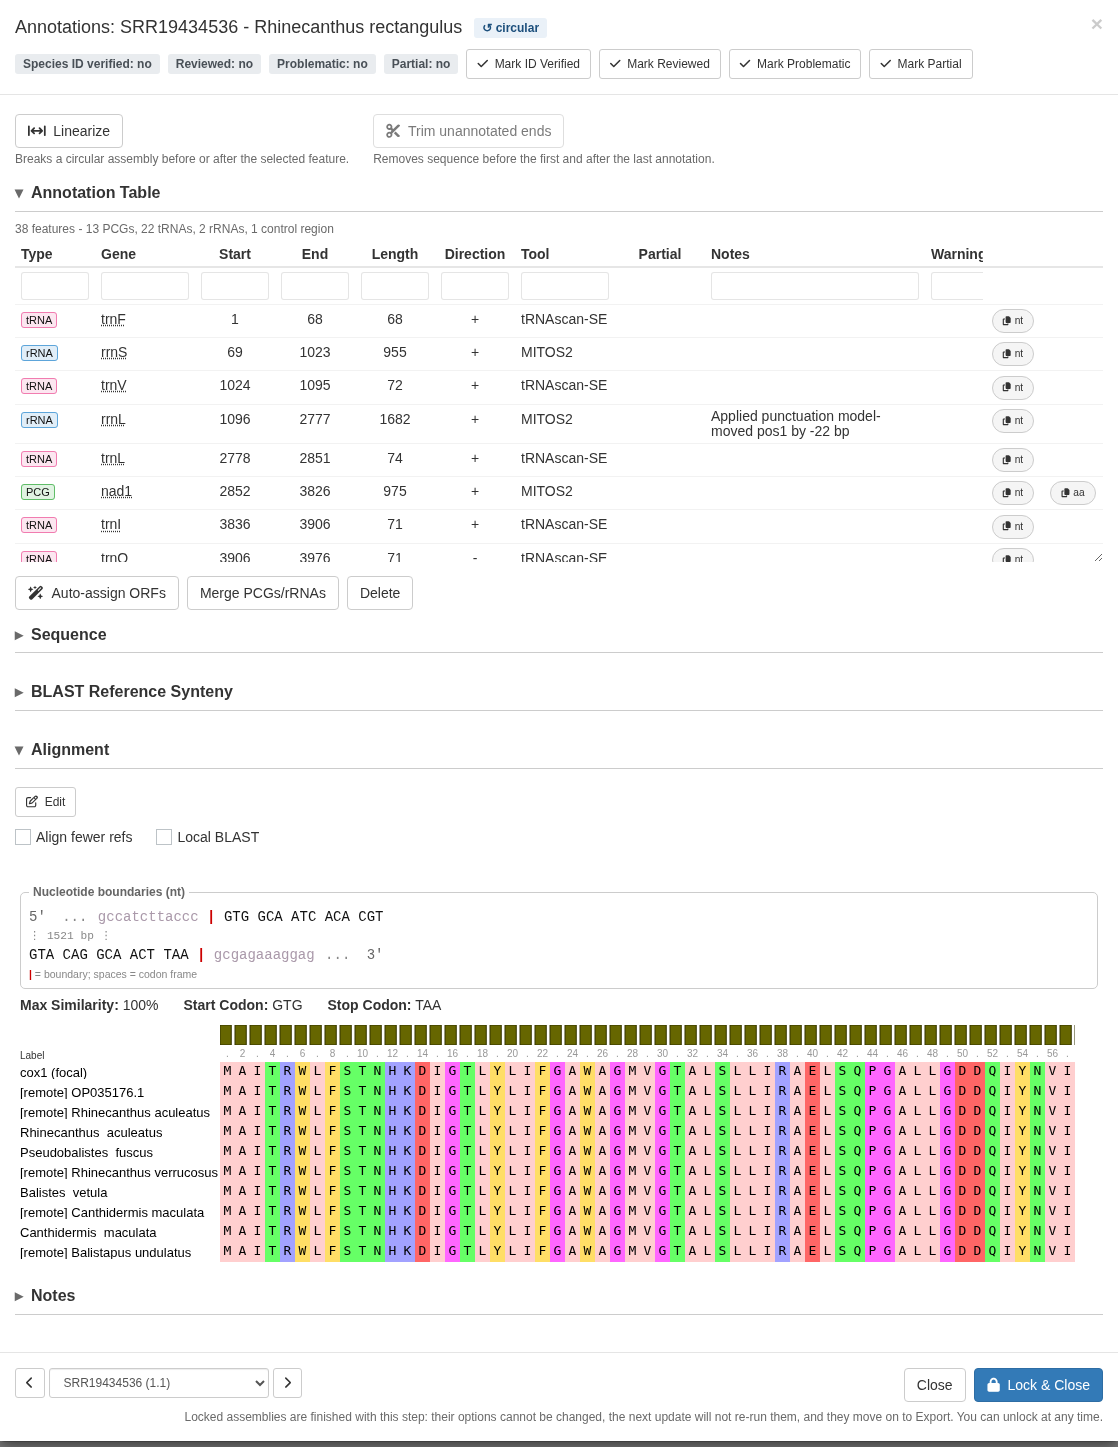Select Canthidermis maculata alignment label without remote
Viewport: 1118px width, 1447px height.
click(x=88, y=1233)
